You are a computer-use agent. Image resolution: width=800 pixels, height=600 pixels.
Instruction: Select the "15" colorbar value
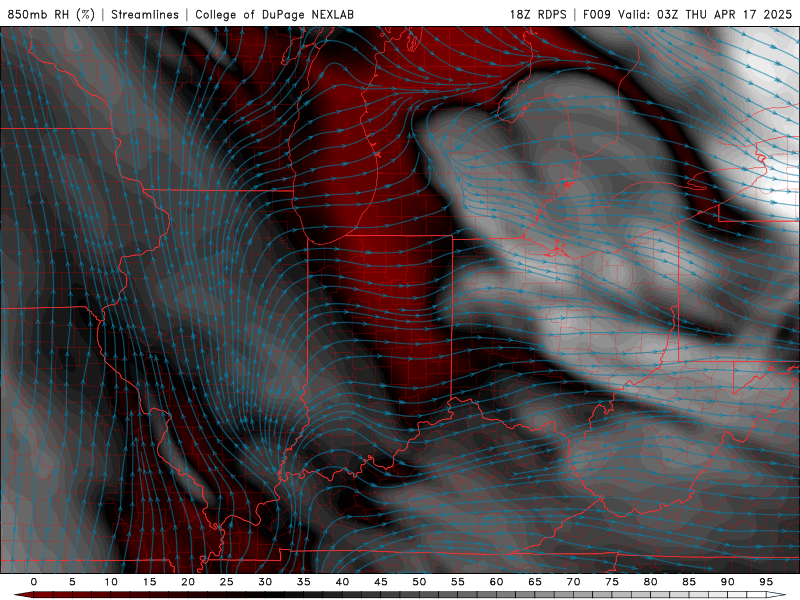coord(149,582)
